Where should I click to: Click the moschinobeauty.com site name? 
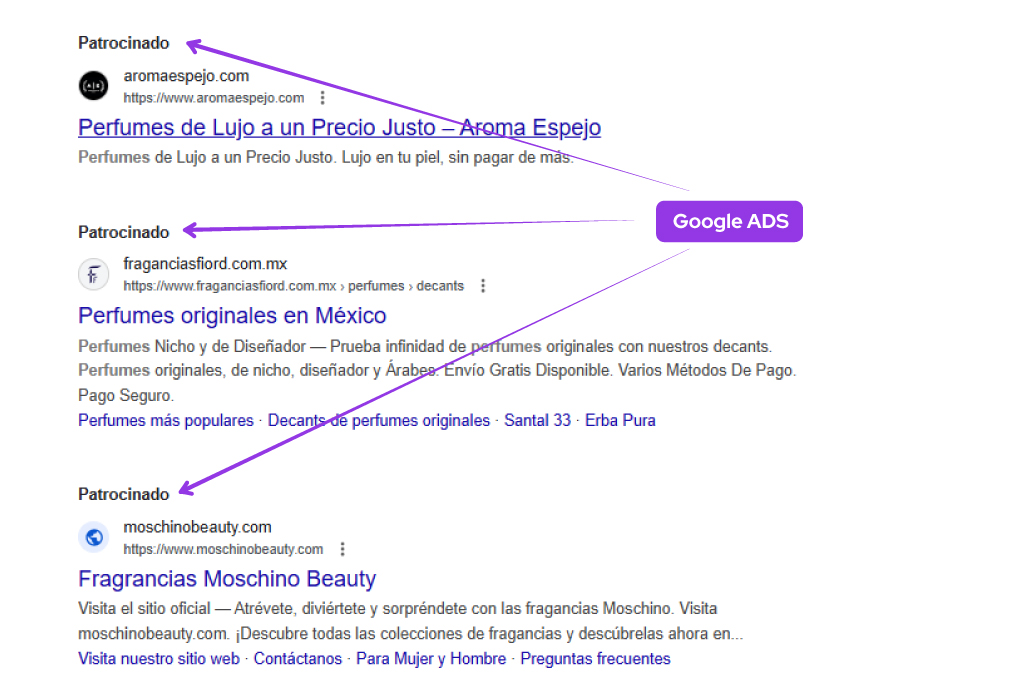(x=197, y=527)
